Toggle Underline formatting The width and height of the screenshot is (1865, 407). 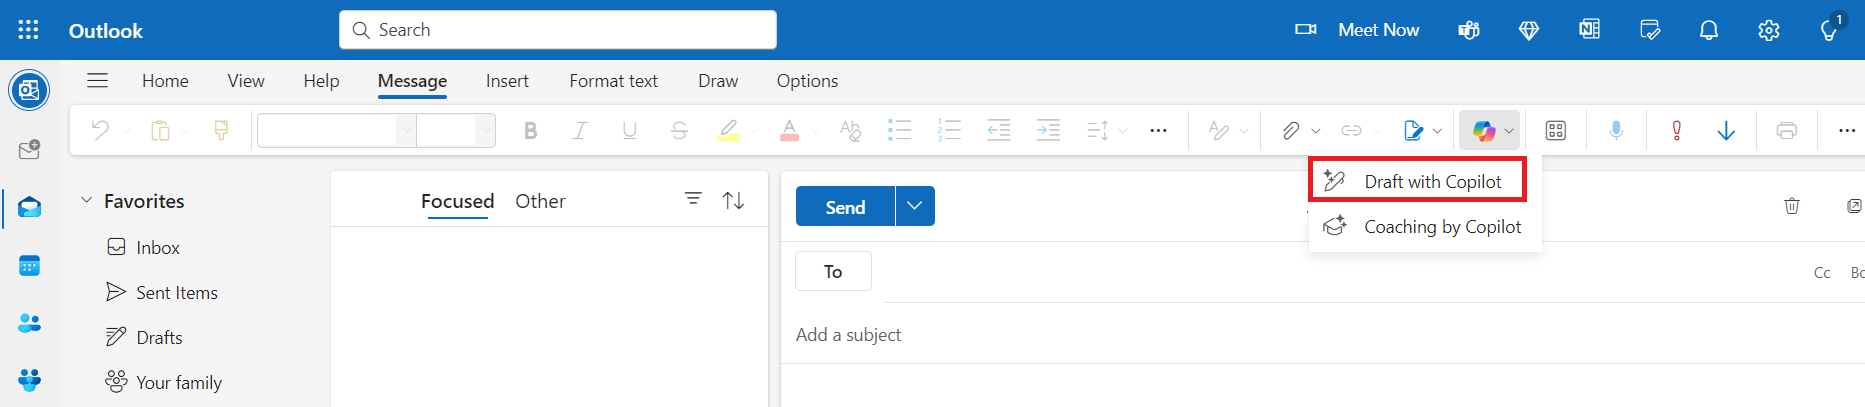click(629, 130)
